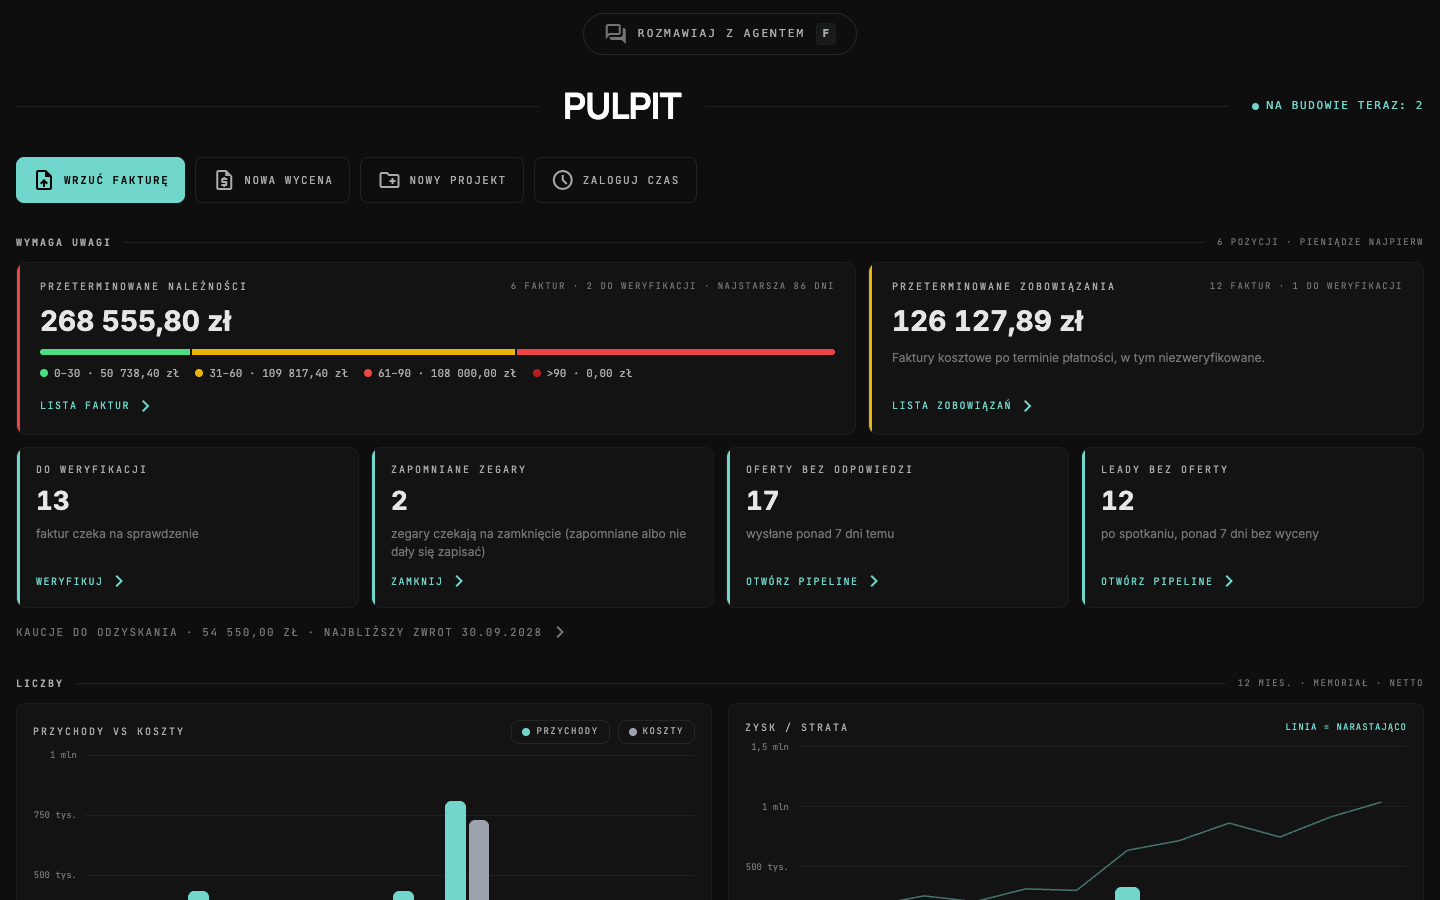Click the clock icon on Zaloguj czas
Viewport: 1440px width, 900px height.
(563, 180)
